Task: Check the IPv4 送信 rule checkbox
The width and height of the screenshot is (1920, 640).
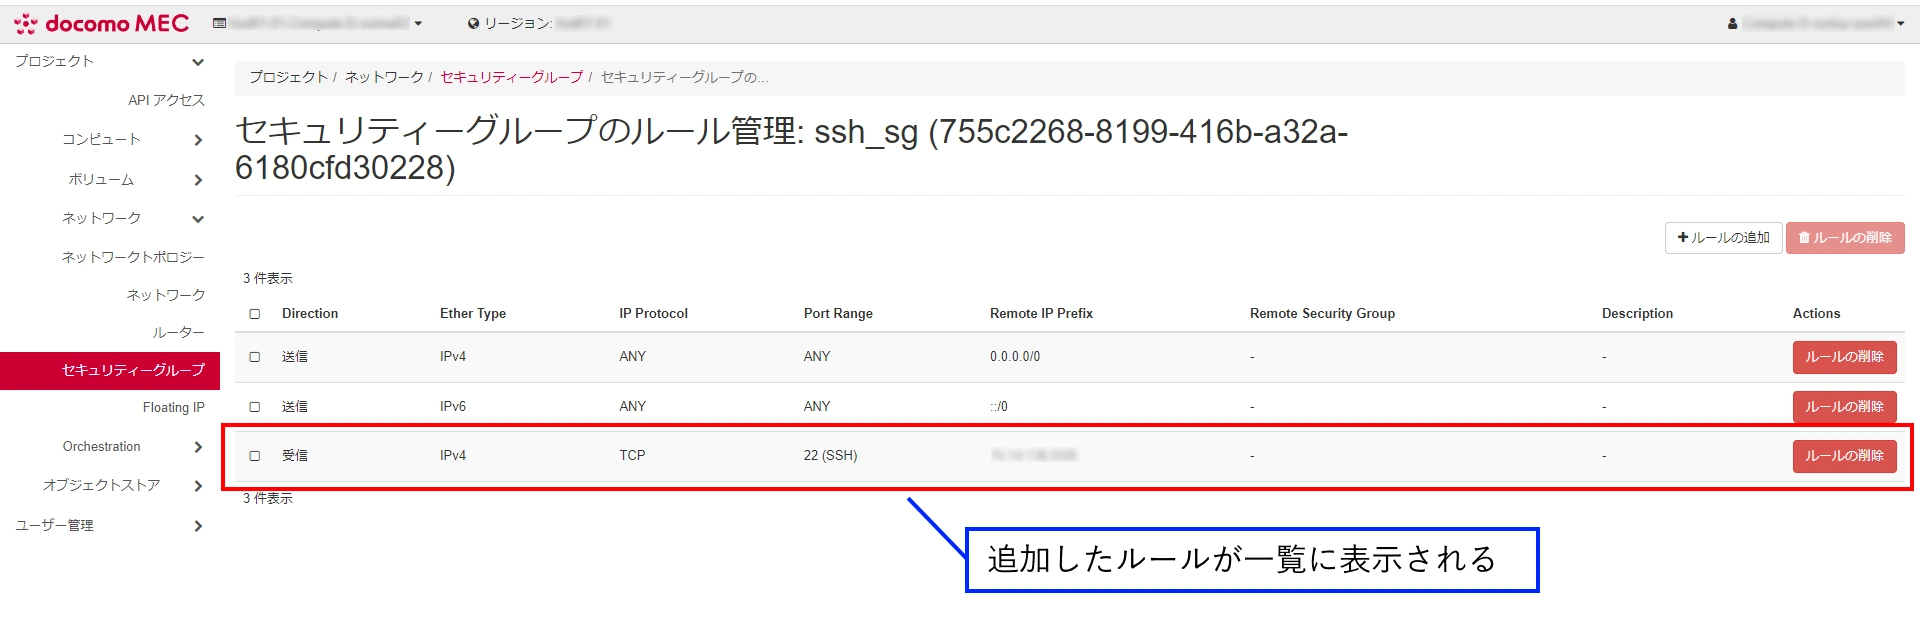Action: click(255, 357)
